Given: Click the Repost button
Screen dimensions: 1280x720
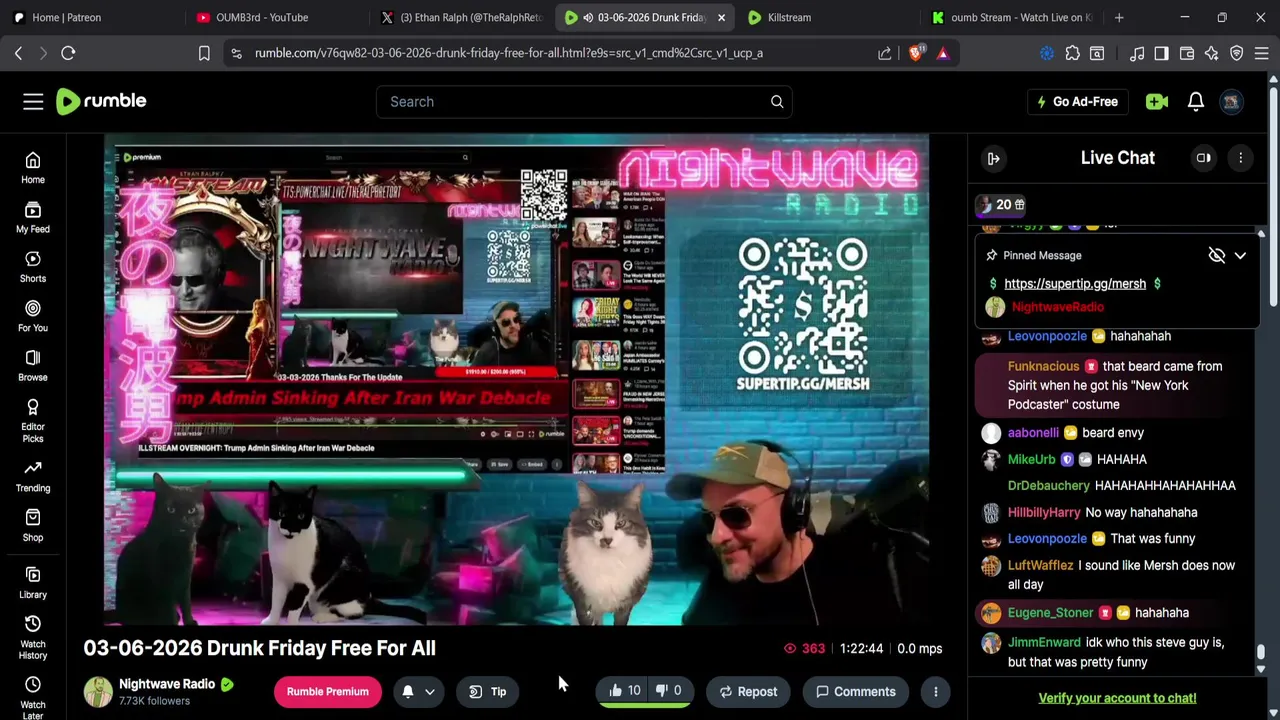Looking at the screenshot, I should click(748, 691).
